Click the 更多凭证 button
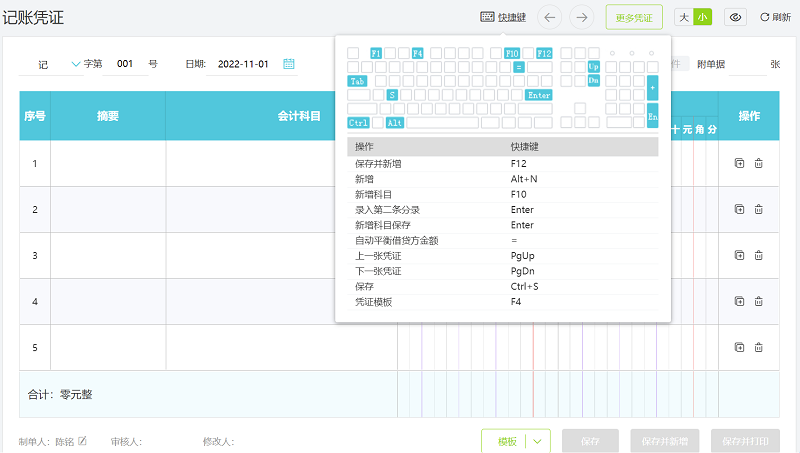The image size is (800, 453). point(634,17)
